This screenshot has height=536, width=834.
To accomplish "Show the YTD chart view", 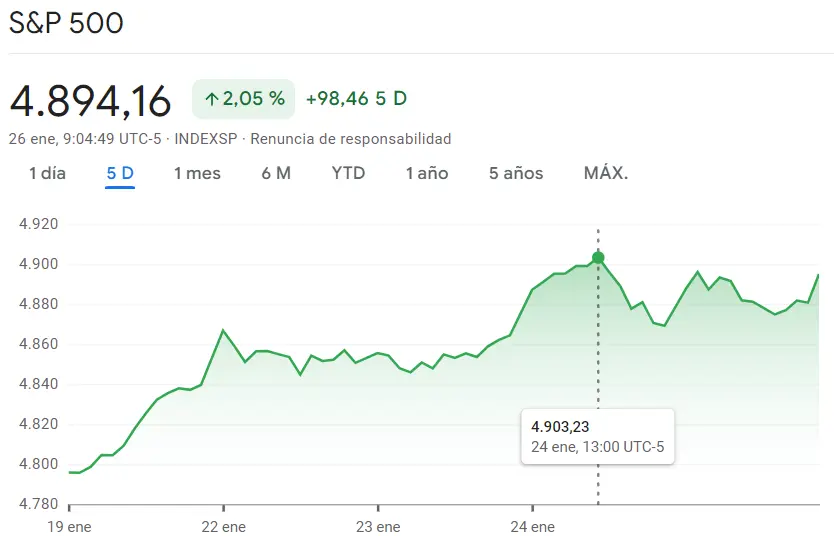I will 348,173.
